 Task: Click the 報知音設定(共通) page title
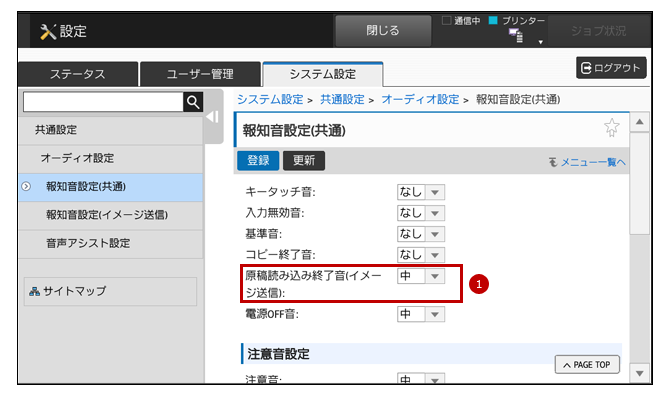pyautogui.click(x=294, y=131)
